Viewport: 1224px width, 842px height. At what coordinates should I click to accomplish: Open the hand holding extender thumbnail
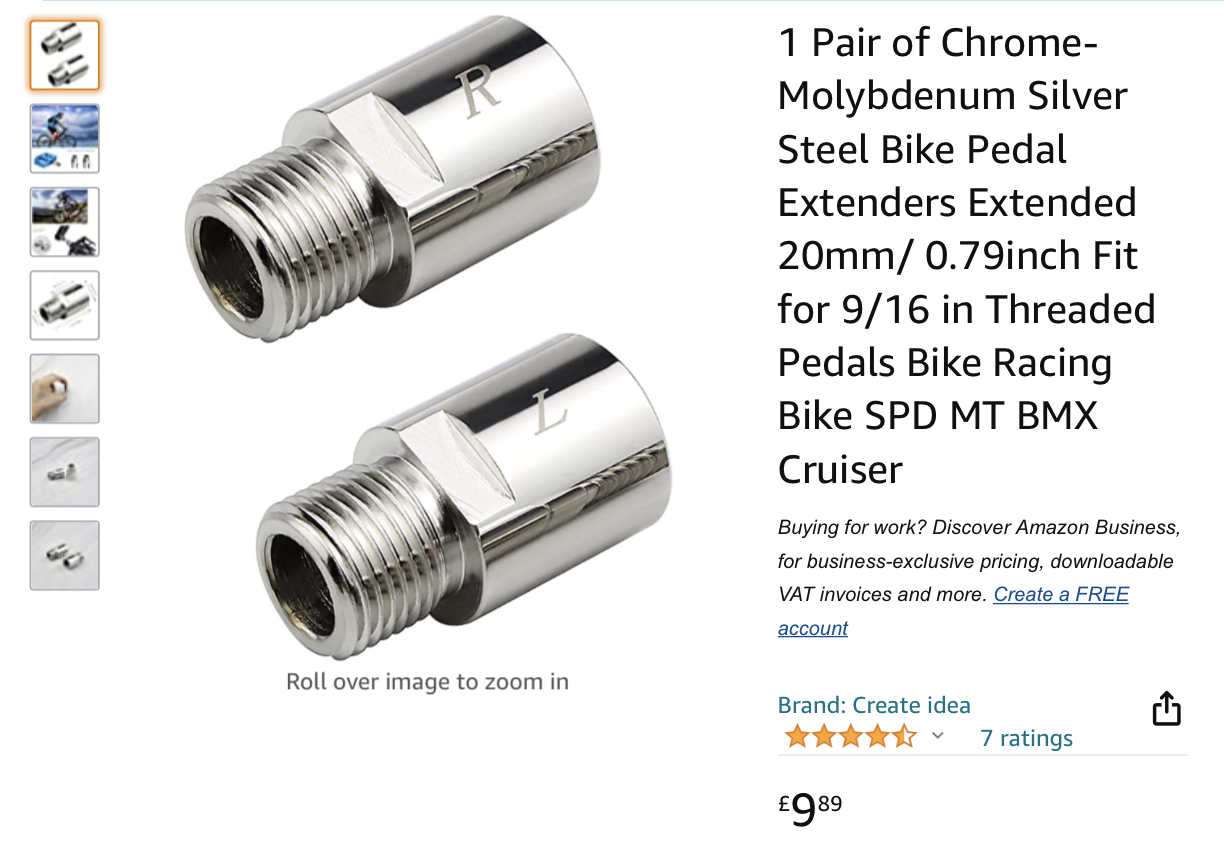coord(64,388)
